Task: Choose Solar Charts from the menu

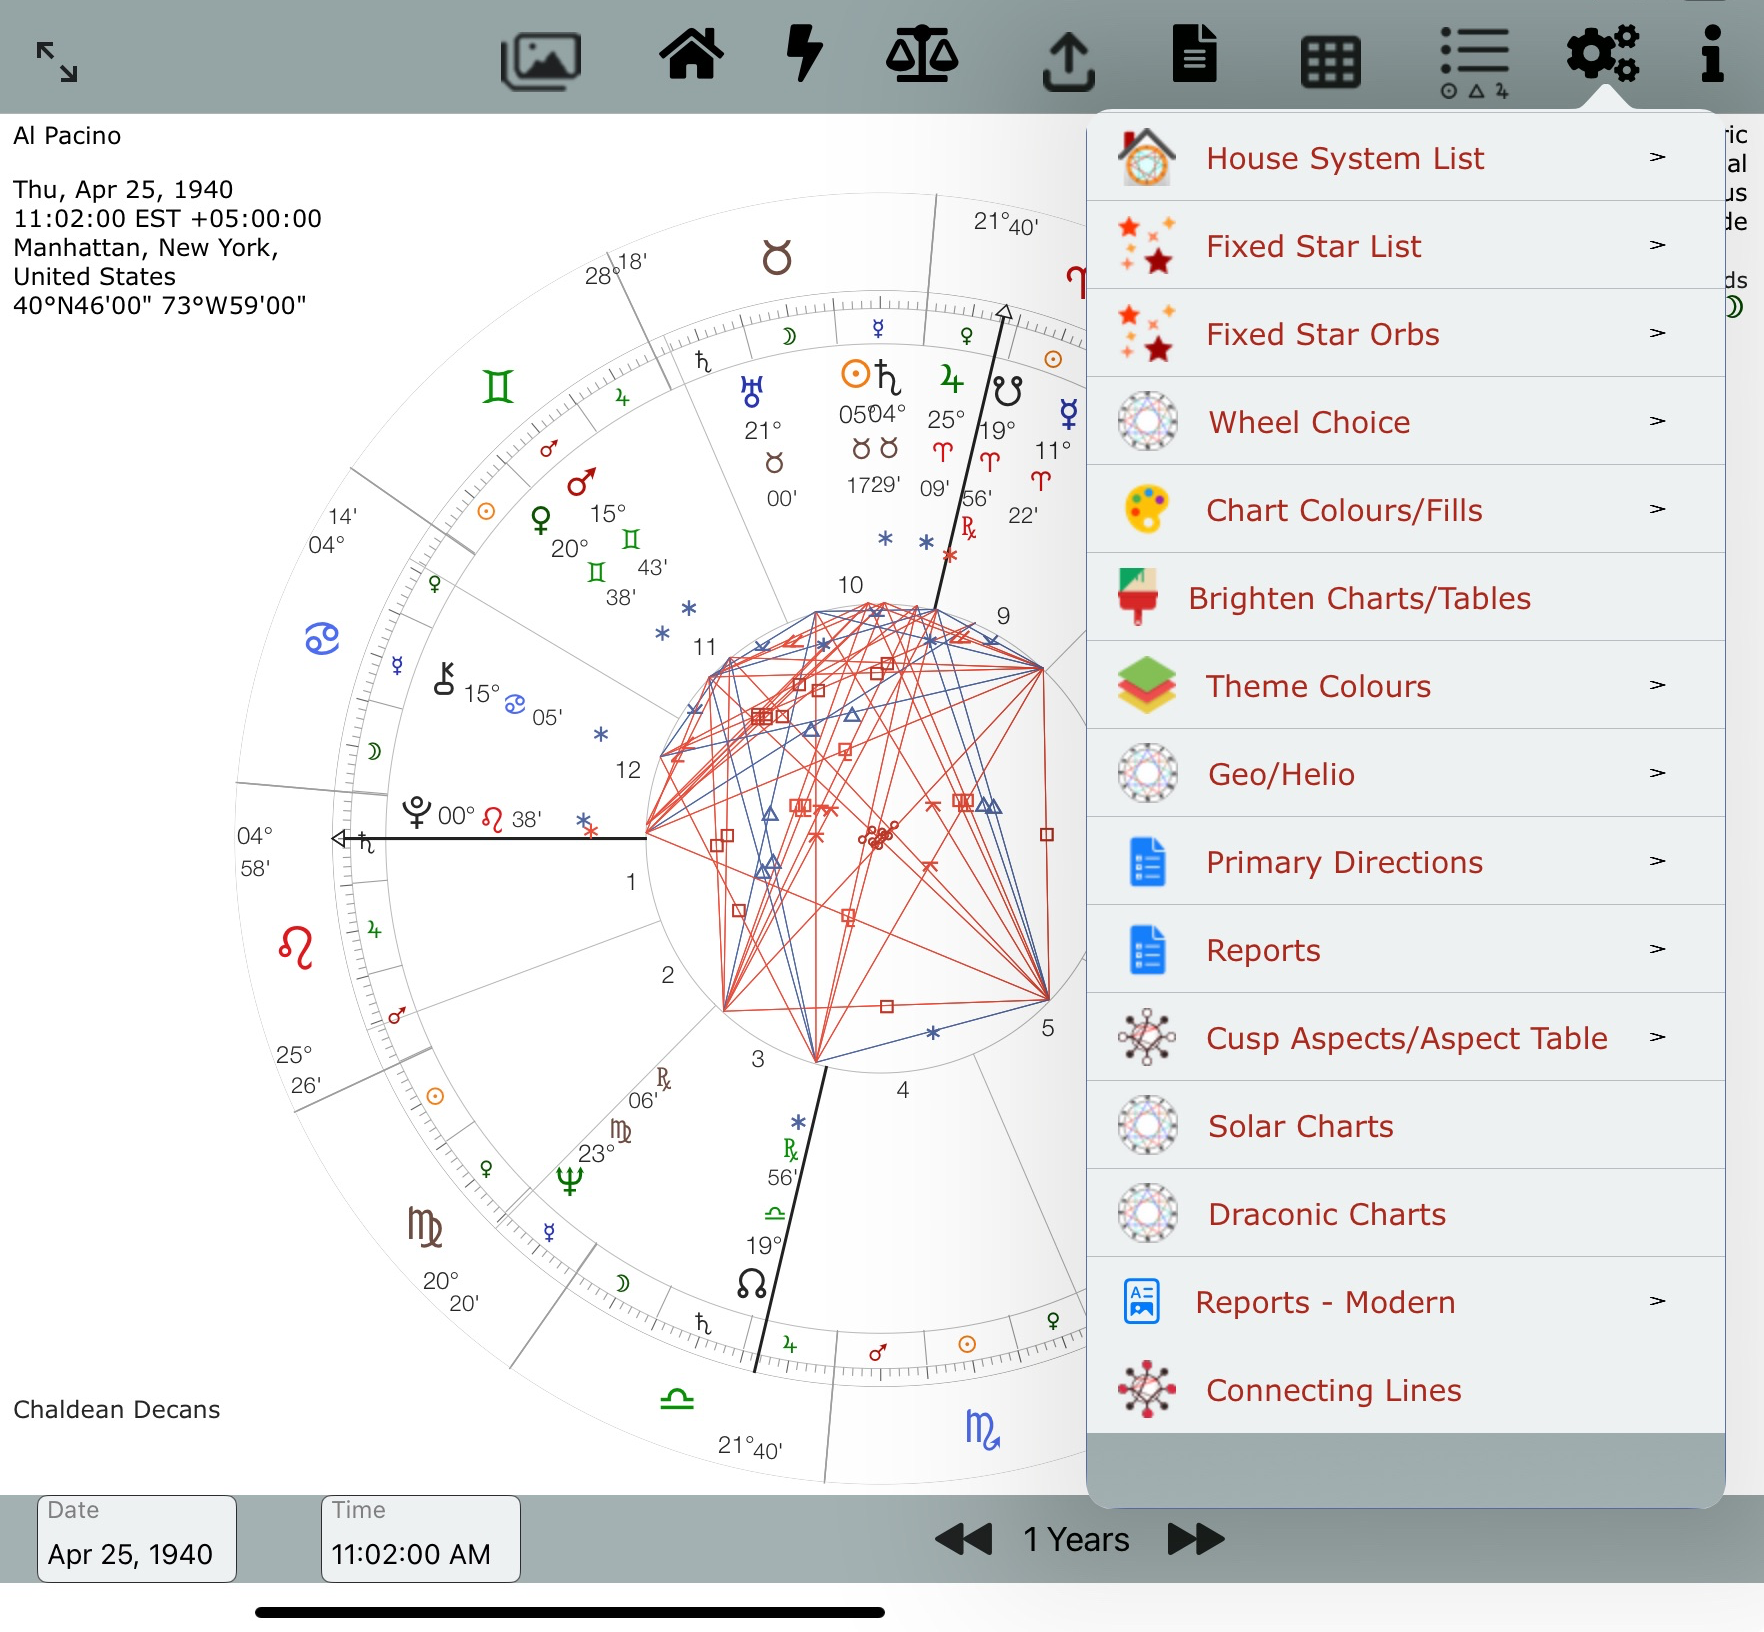Action: [x=1300, y=1126]
